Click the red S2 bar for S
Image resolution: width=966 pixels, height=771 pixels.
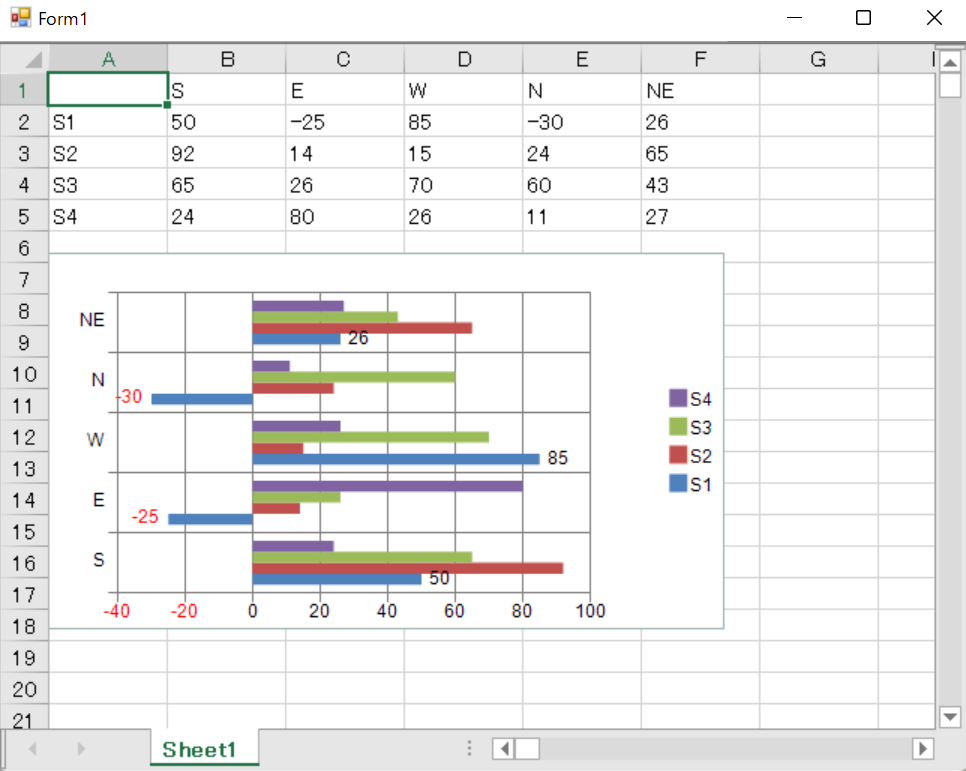[x=408, y=568]
